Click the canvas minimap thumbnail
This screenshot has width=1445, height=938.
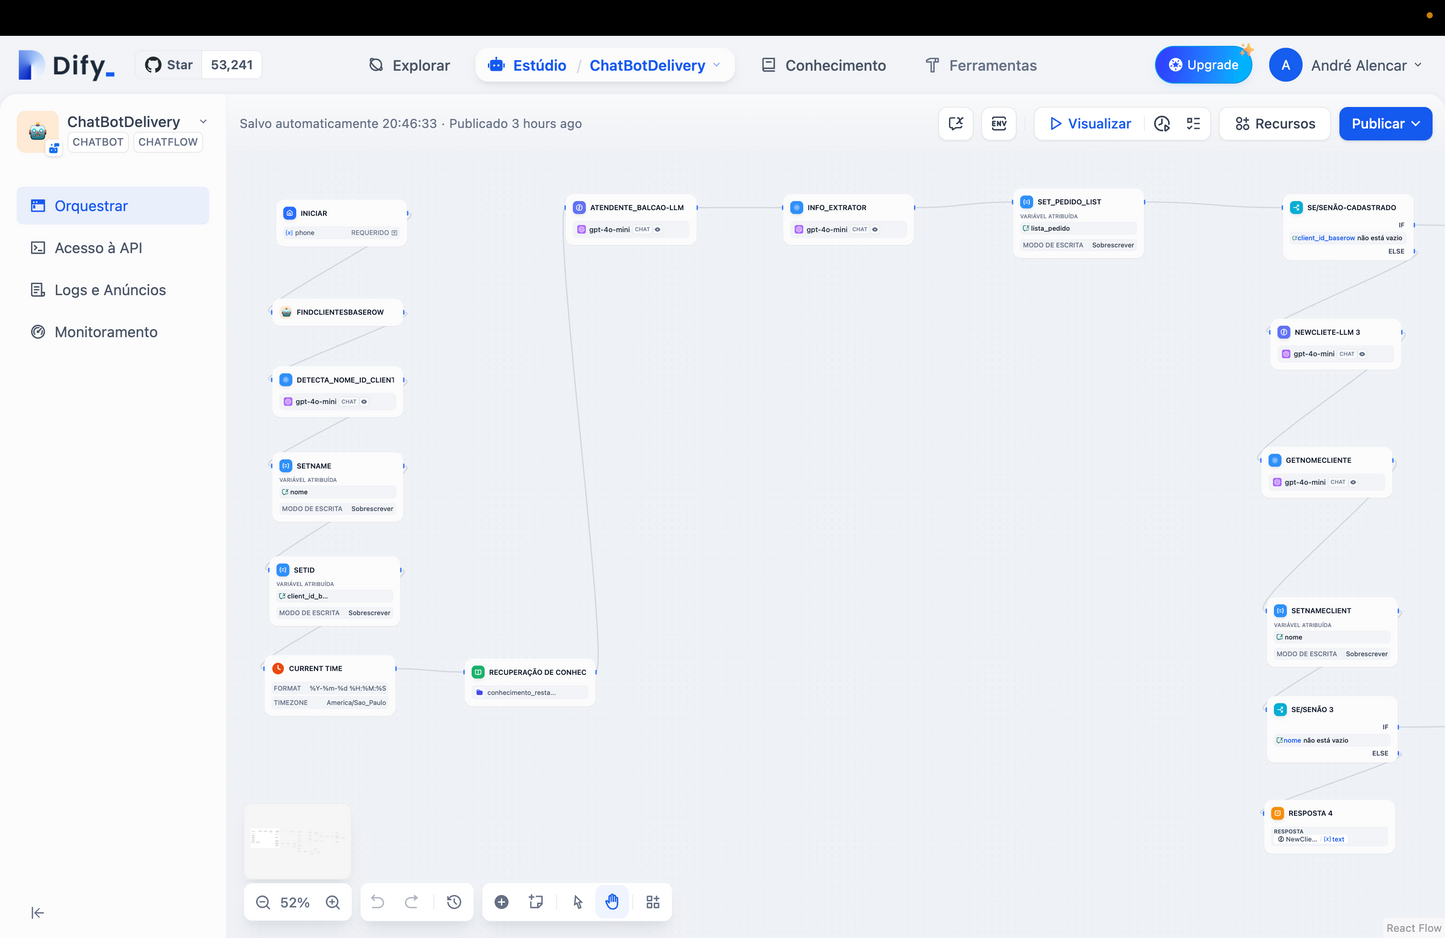click(297, 840)
